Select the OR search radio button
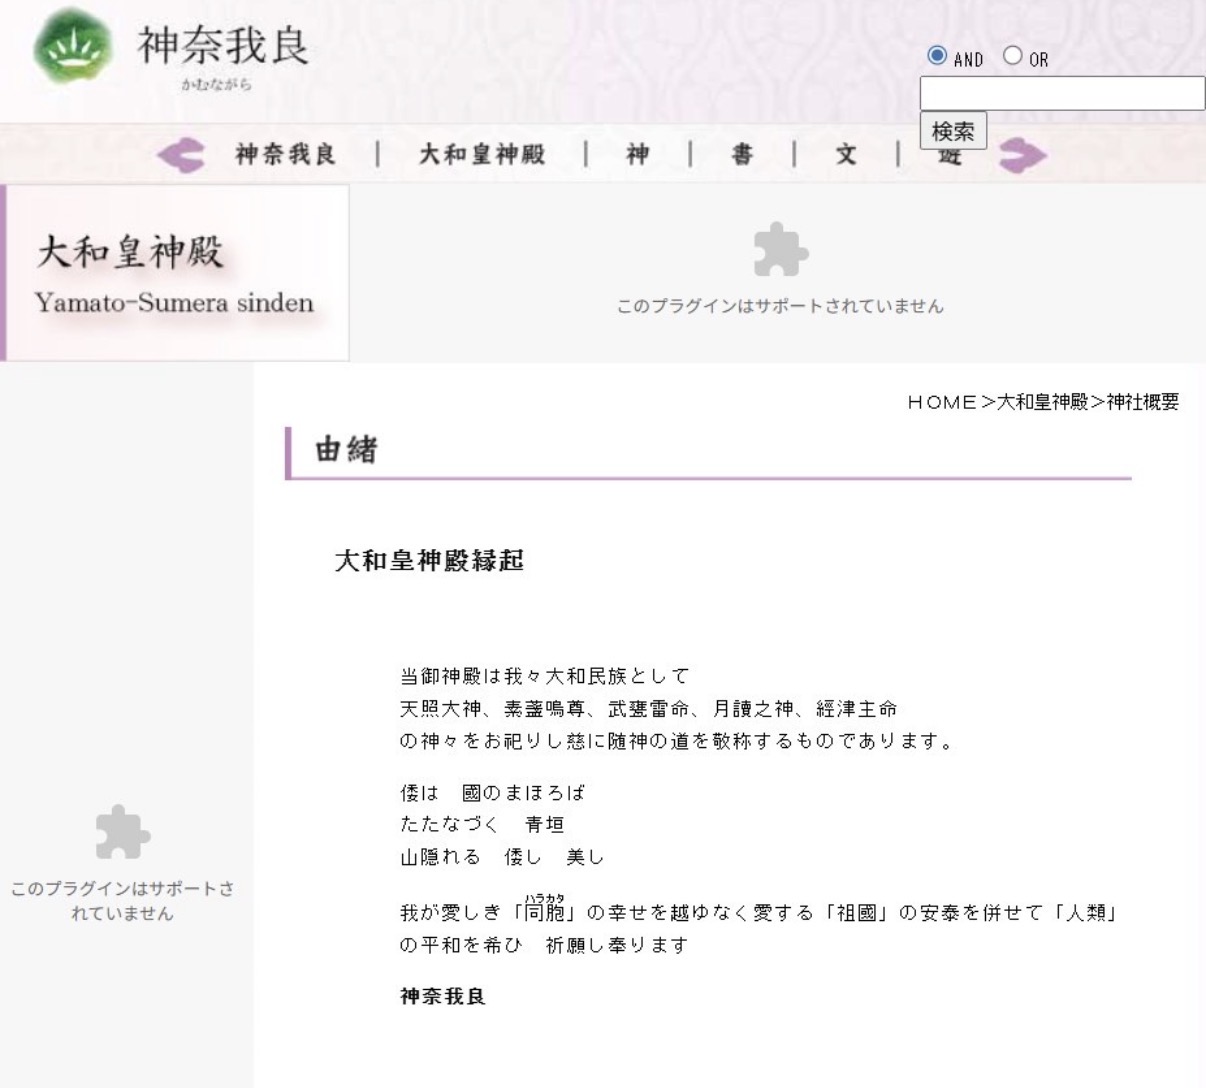The height and width of the screenshot is (1088, 1206). pos(1013,56)
